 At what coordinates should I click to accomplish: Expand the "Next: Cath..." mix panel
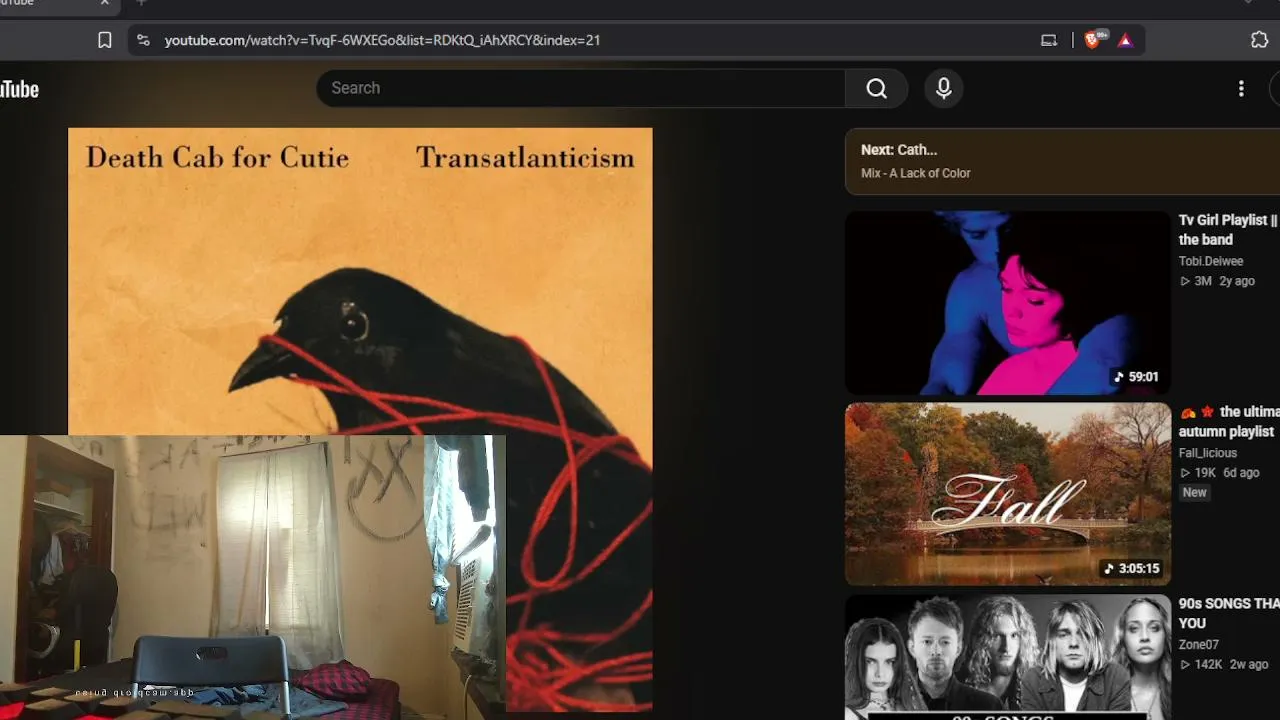pos(1062,161)
